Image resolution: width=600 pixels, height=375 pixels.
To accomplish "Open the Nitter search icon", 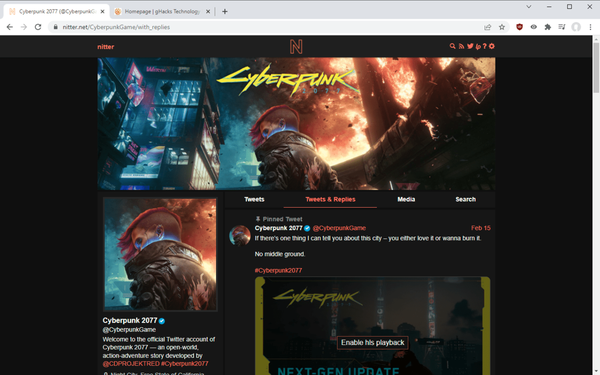I will coord(452,46).
